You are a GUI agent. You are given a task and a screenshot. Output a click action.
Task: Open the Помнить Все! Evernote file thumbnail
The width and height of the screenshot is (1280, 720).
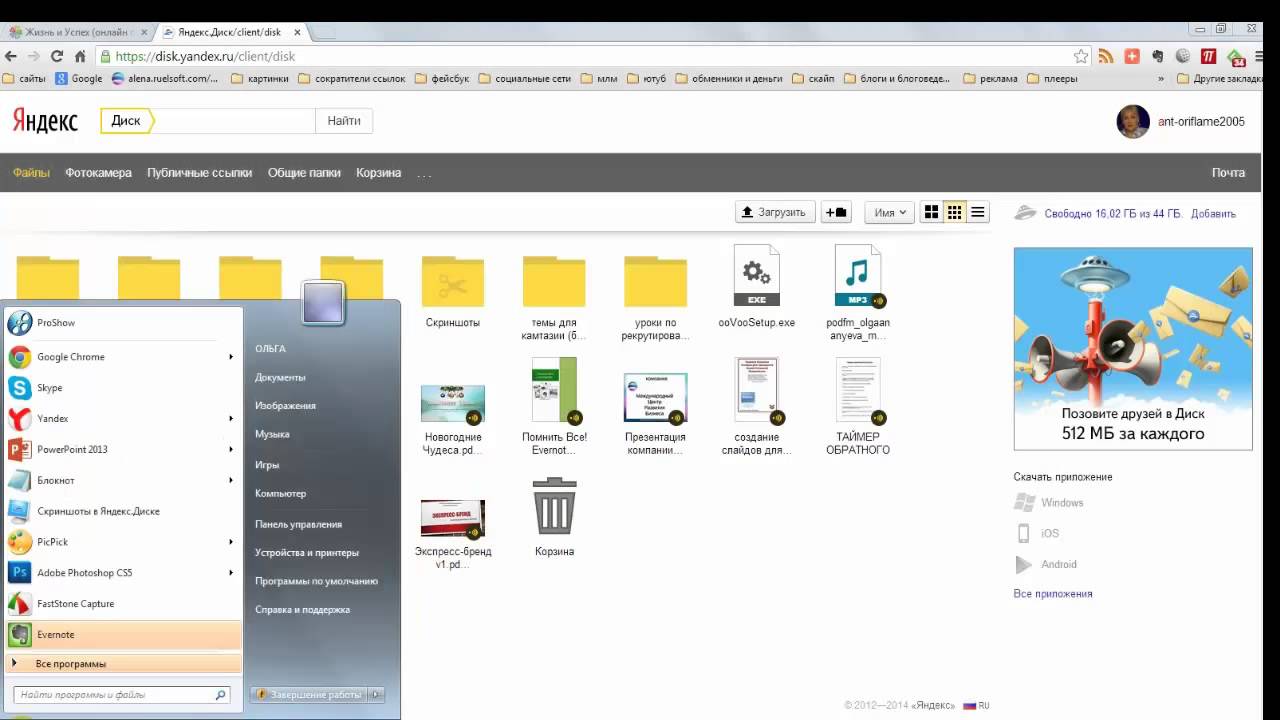click(555, 390)
